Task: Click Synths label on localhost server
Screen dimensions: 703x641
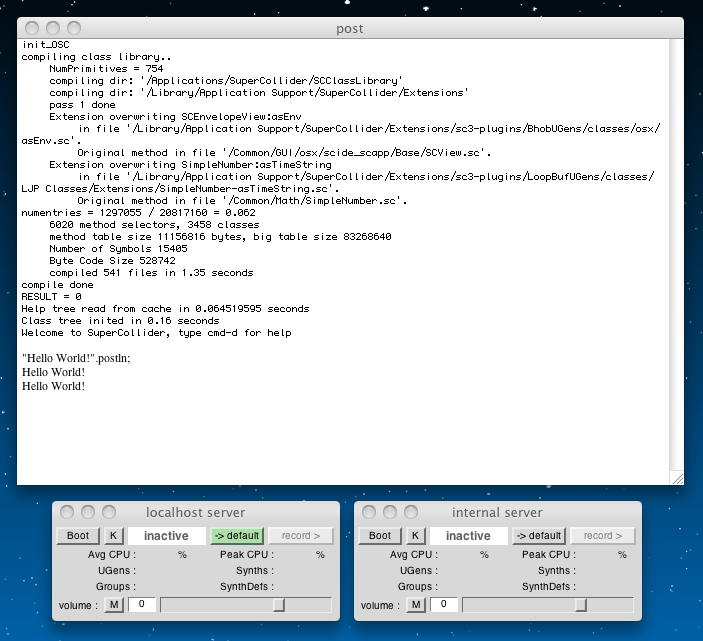Action: (255, 570)
